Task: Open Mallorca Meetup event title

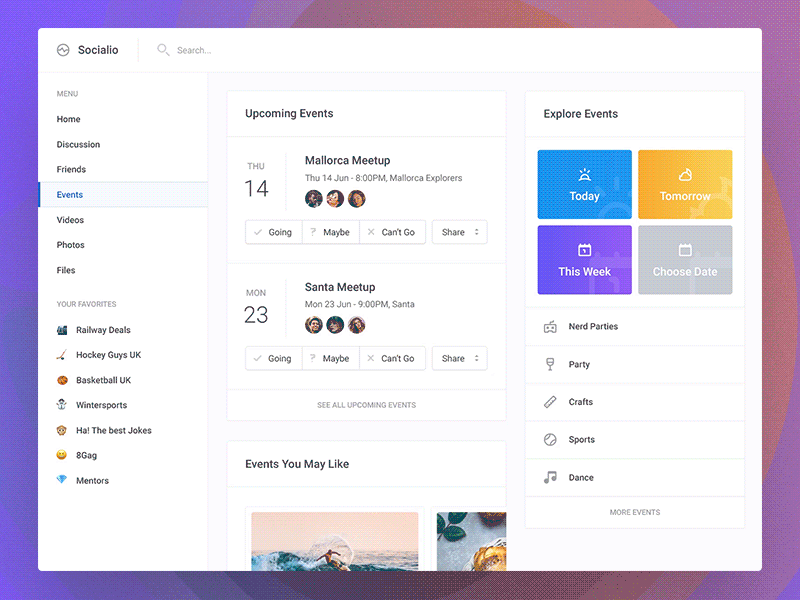Action: (x=347, y=160)
